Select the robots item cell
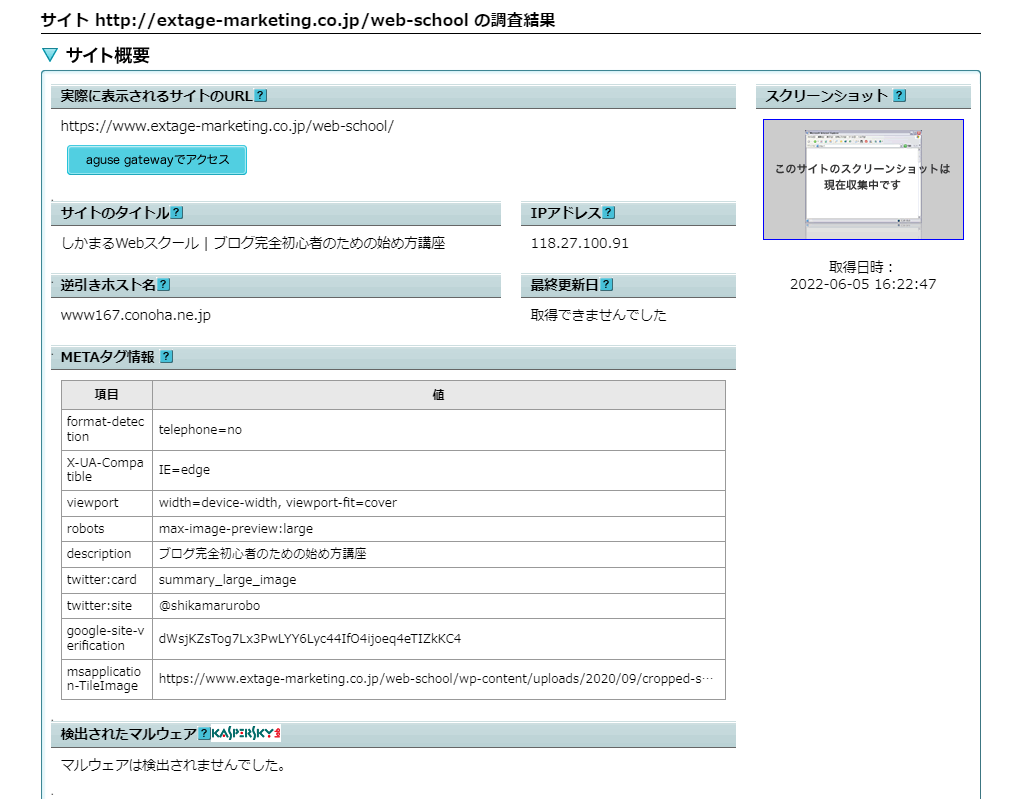 pos(107,528)
